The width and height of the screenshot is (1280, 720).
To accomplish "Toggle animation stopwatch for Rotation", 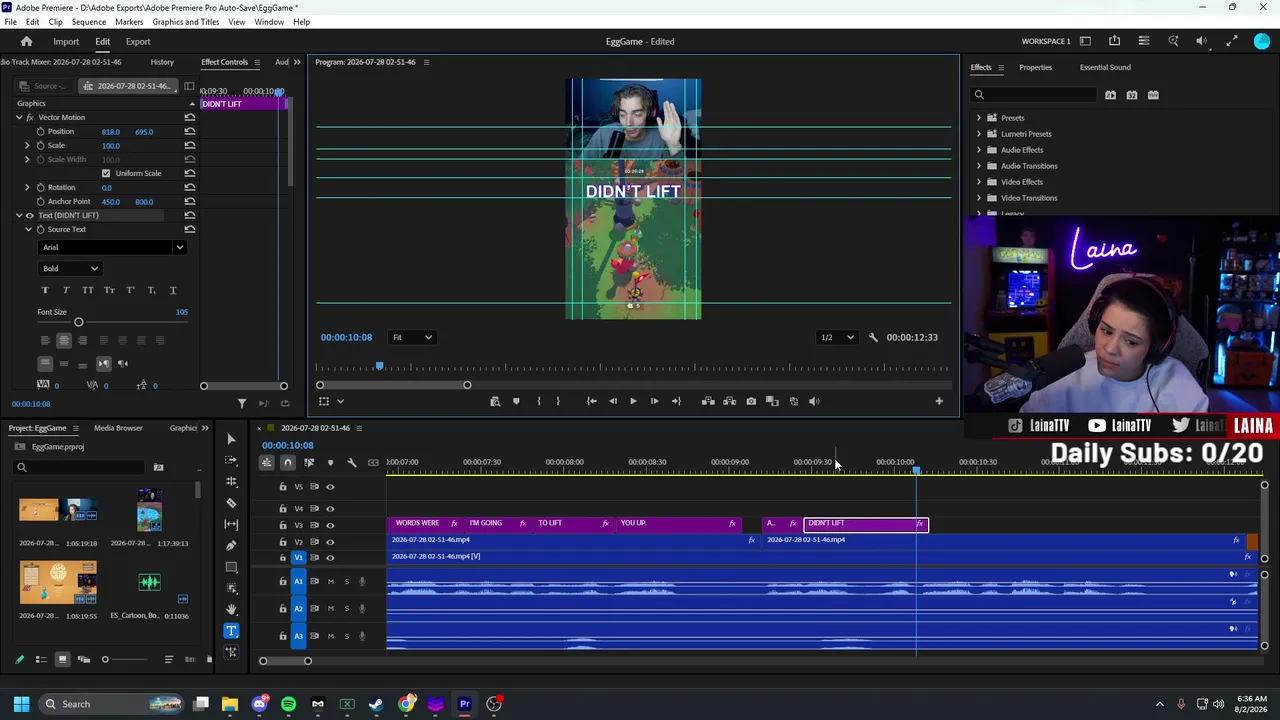I will pos(40,187).
